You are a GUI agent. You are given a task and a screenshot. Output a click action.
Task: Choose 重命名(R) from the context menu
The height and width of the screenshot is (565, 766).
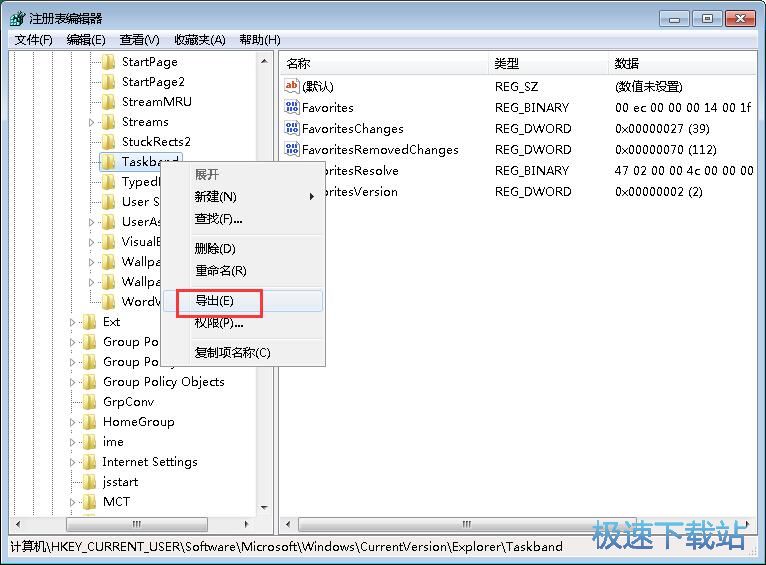[243, 271]
